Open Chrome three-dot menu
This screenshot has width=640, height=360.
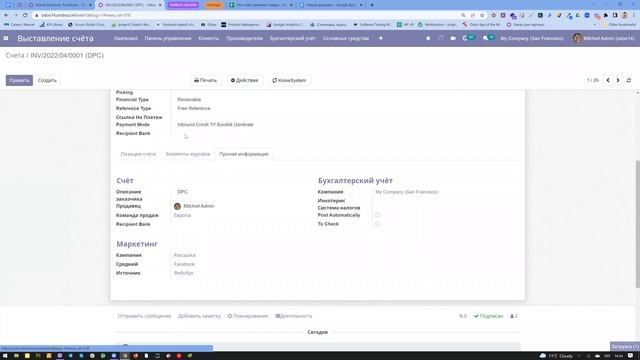tap(634, 15)
